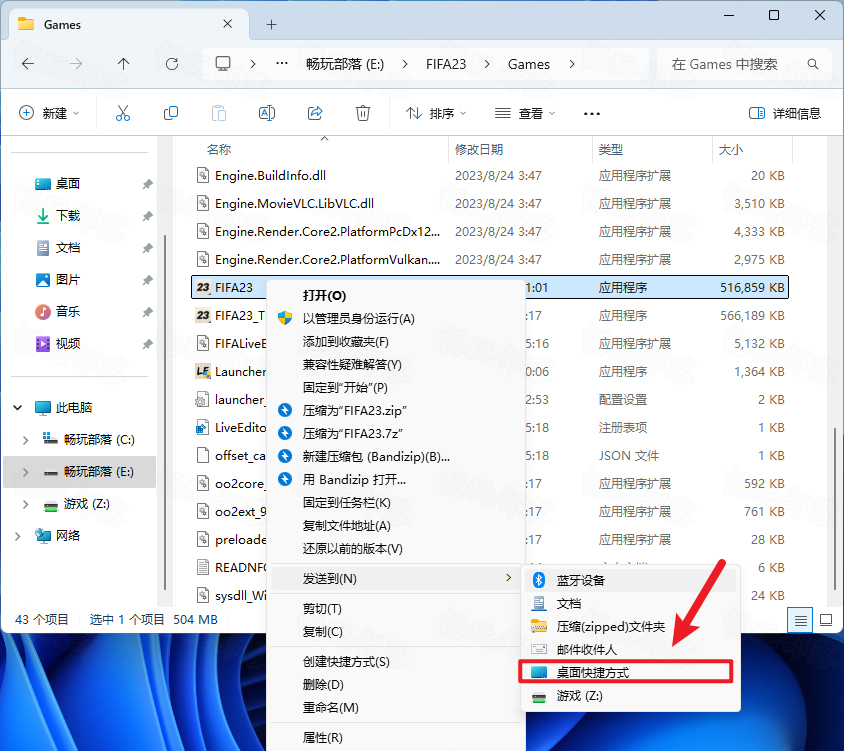The width and height of the screenshot is (844, 751).
Task: Open Videos (视频) in quick access
Action: [x=68, y=343]
